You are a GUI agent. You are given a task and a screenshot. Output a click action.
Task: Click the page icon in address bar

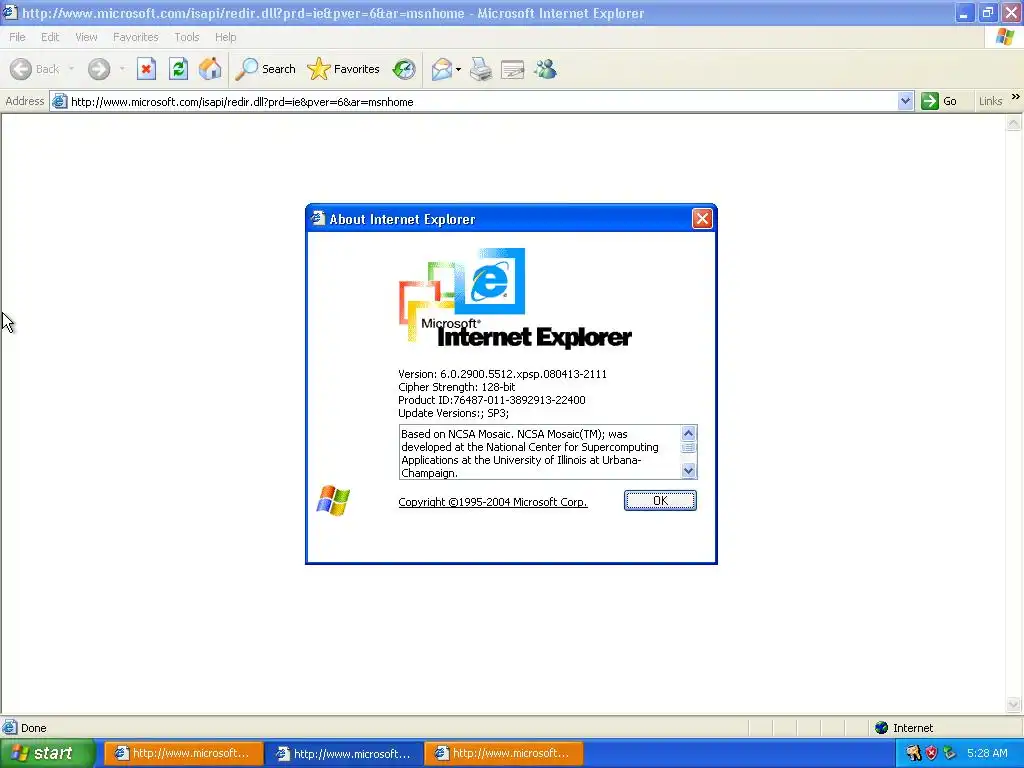tap(59, 101)
